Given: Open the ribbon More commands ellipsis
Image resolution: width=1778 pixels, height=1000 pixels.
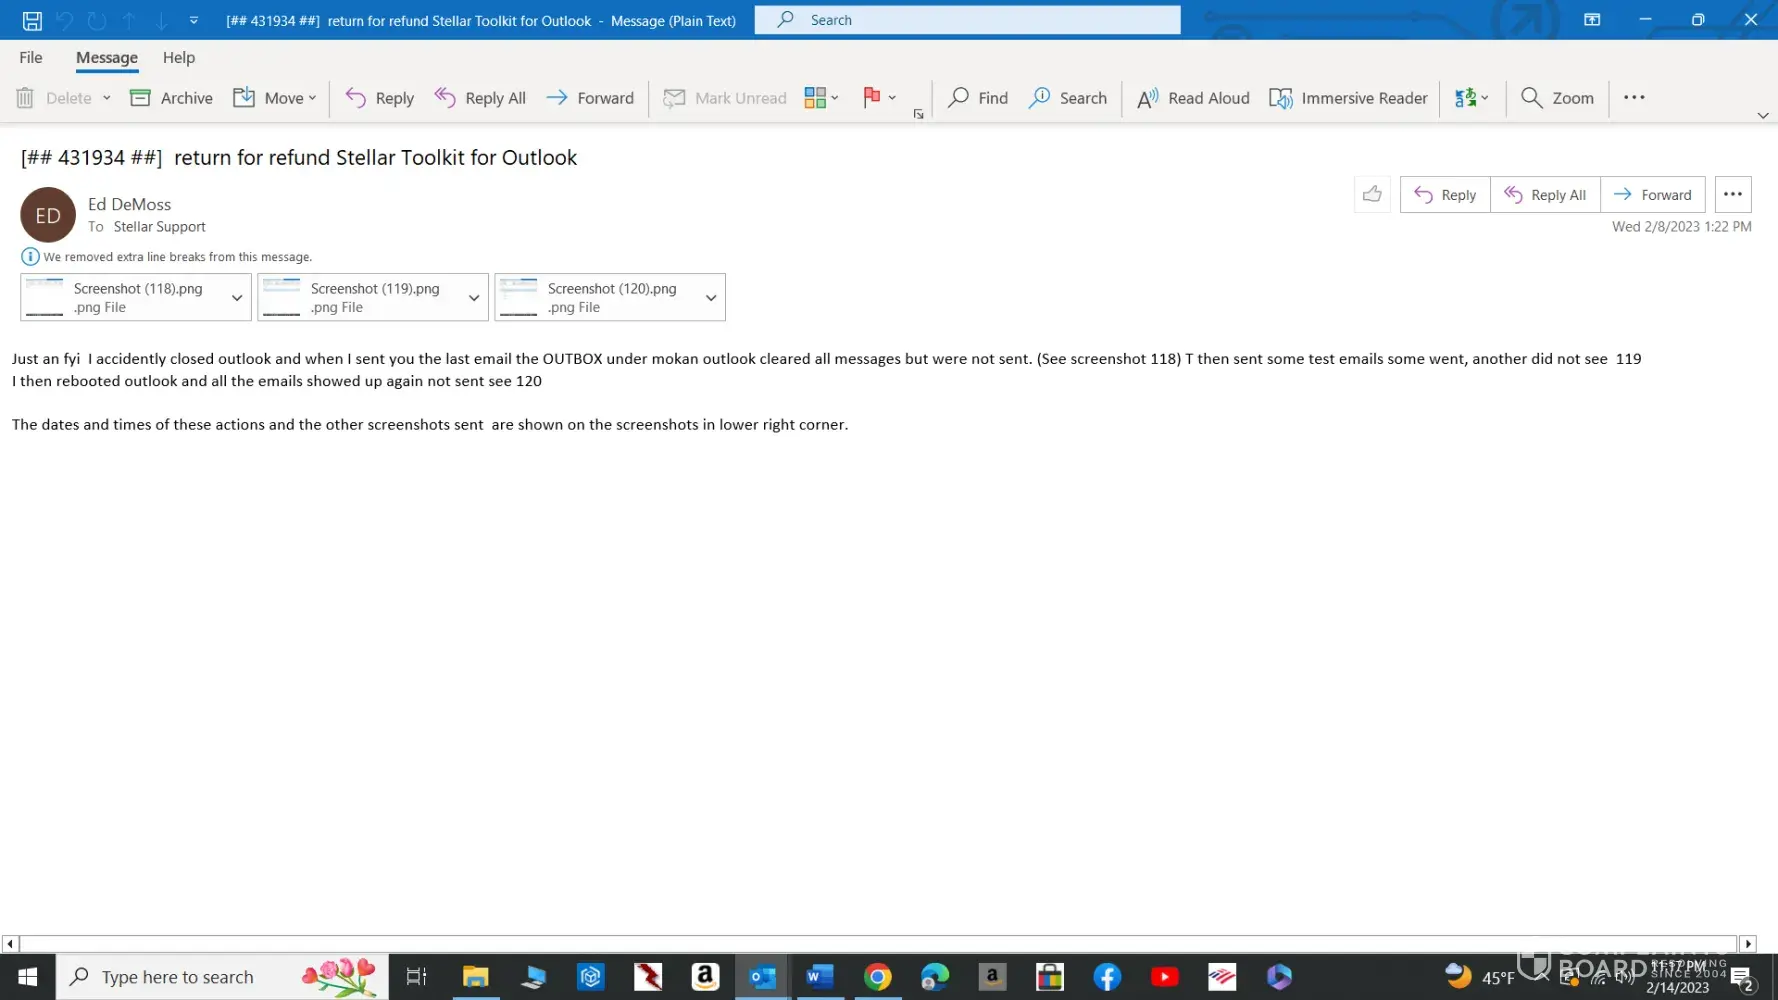Looking at the screenshot, I should [x=1634, y=97].
